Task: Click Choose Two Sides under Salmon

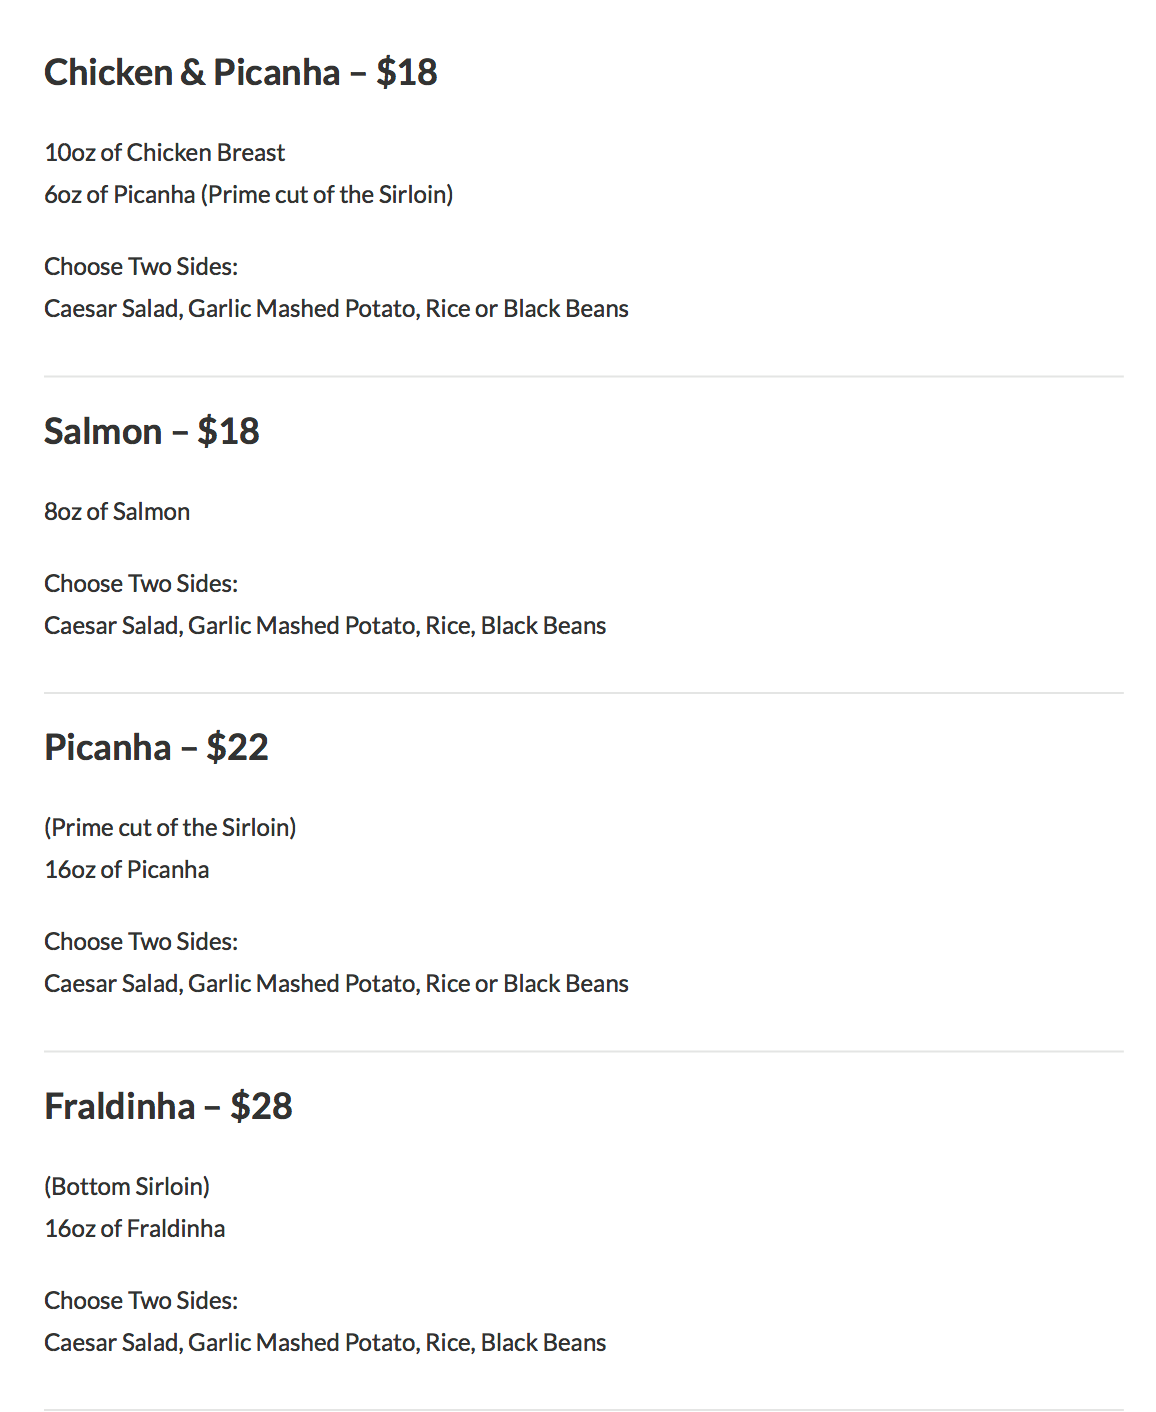Action: 141,583
